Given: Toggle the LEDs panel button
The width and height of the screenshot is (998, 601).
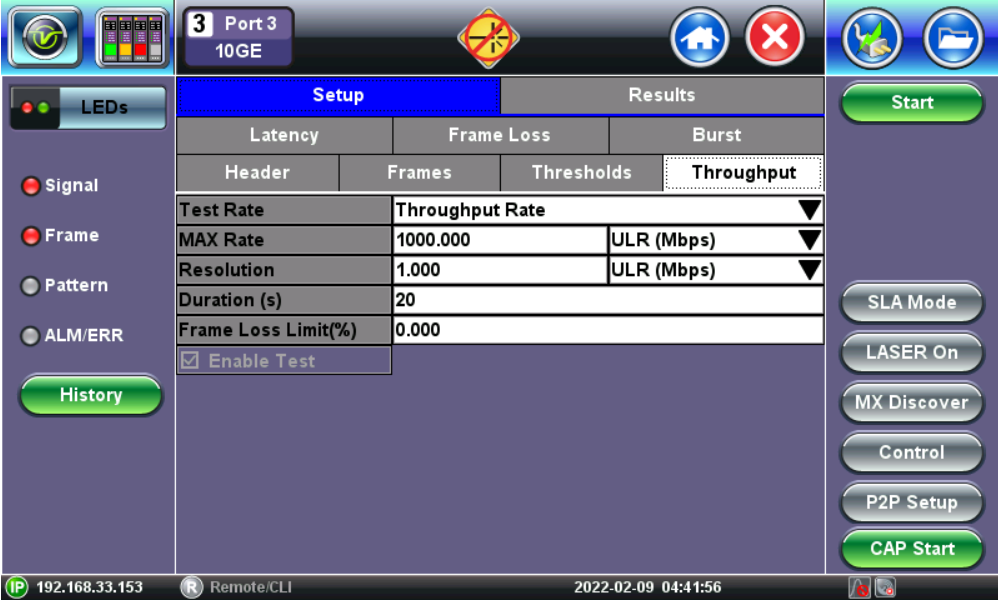Looking at the screenshot, I should 88,107.
